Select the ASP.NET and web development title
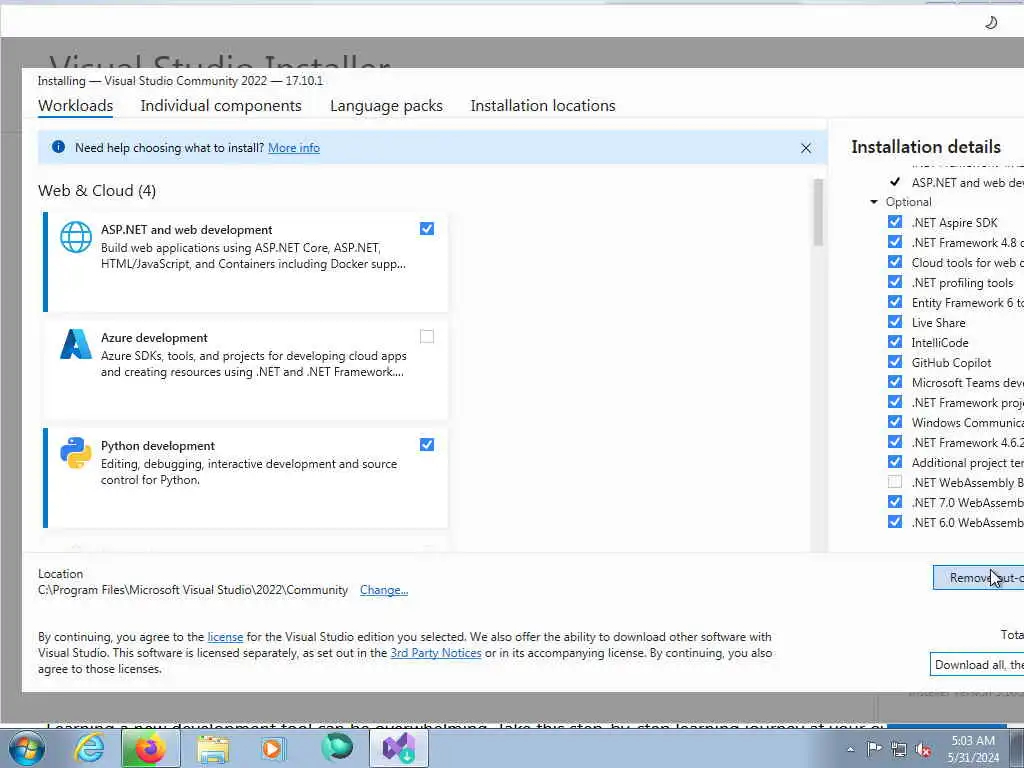This screenshot has width=1024, height=768. tap(187, 230)
